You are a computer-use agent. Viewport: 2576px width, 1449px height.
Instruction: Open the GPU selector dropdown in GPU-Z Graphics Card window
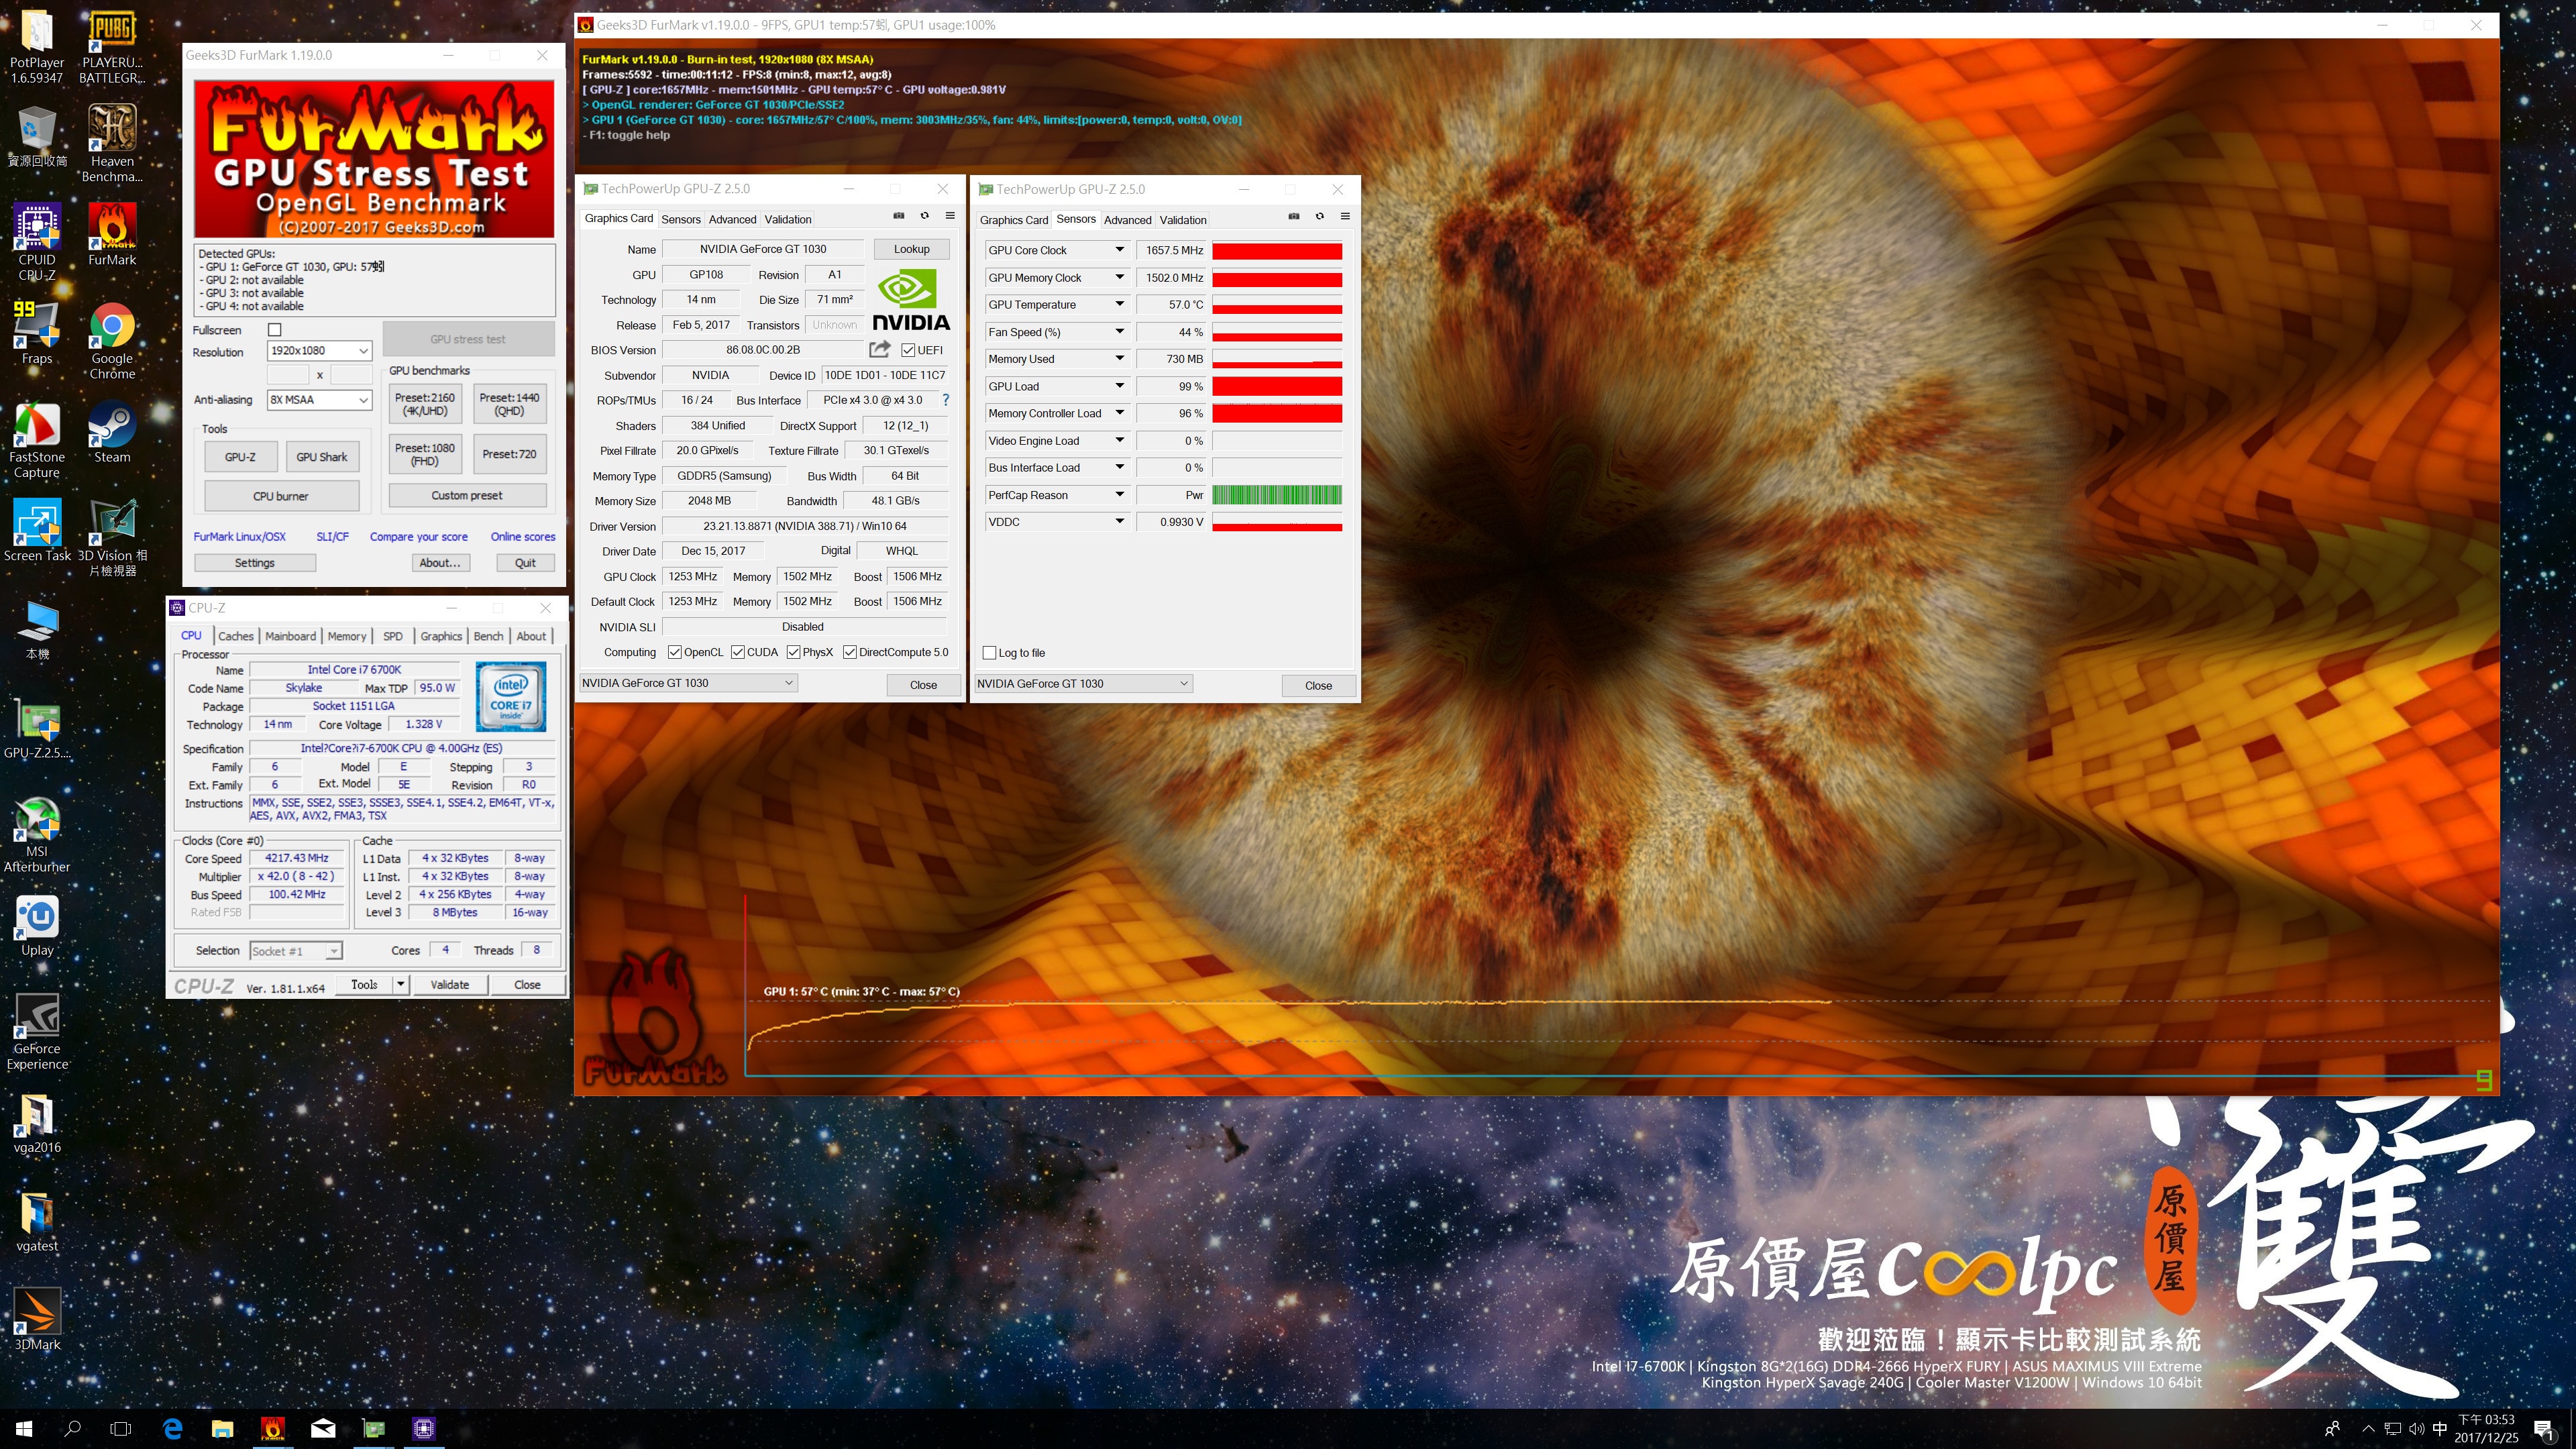coord(688,683)
